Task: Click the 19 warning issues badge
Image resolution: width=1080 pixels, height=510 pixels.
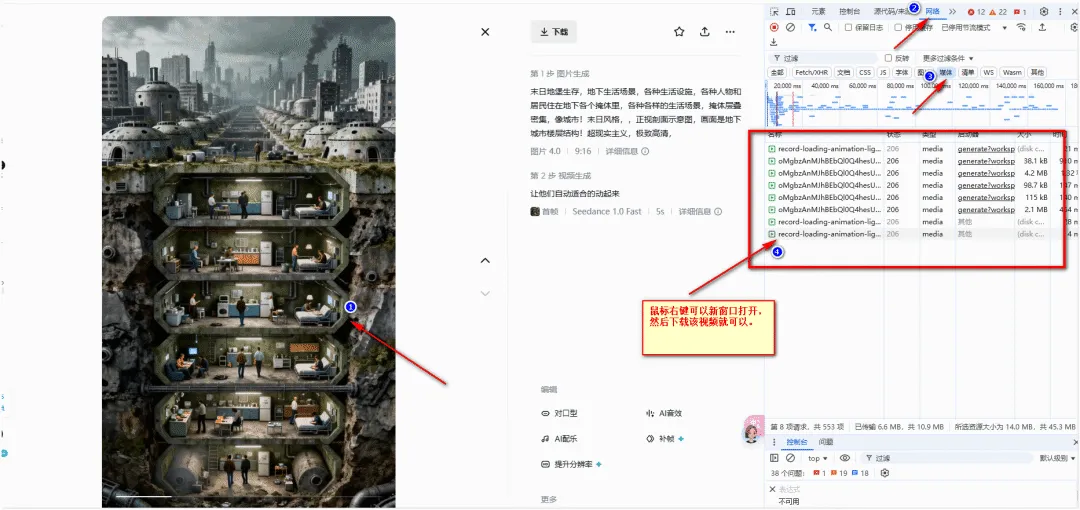Action: click(x=839, y=473)
